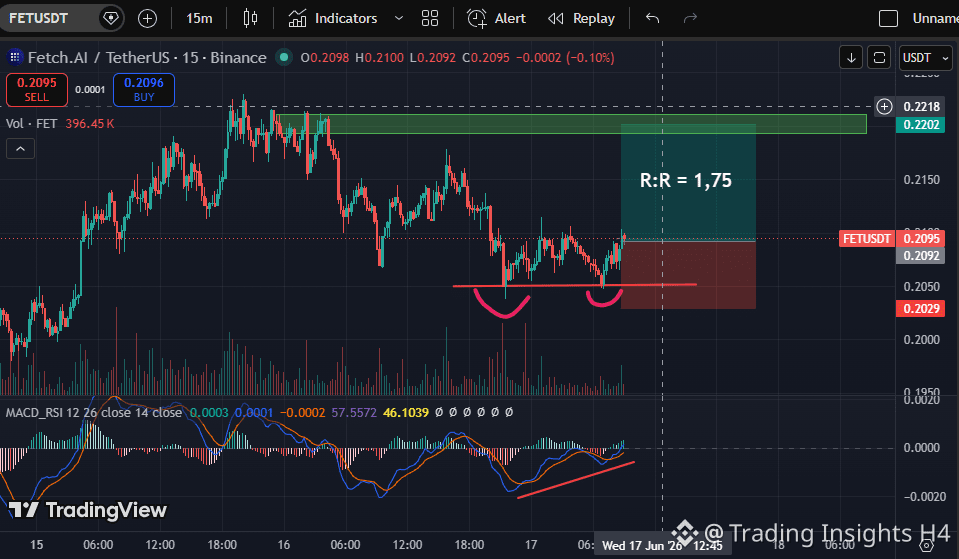Viewport: 959px width, 559px height.
Task: Change the 15m timeframe interval
Action: point(199,18)
